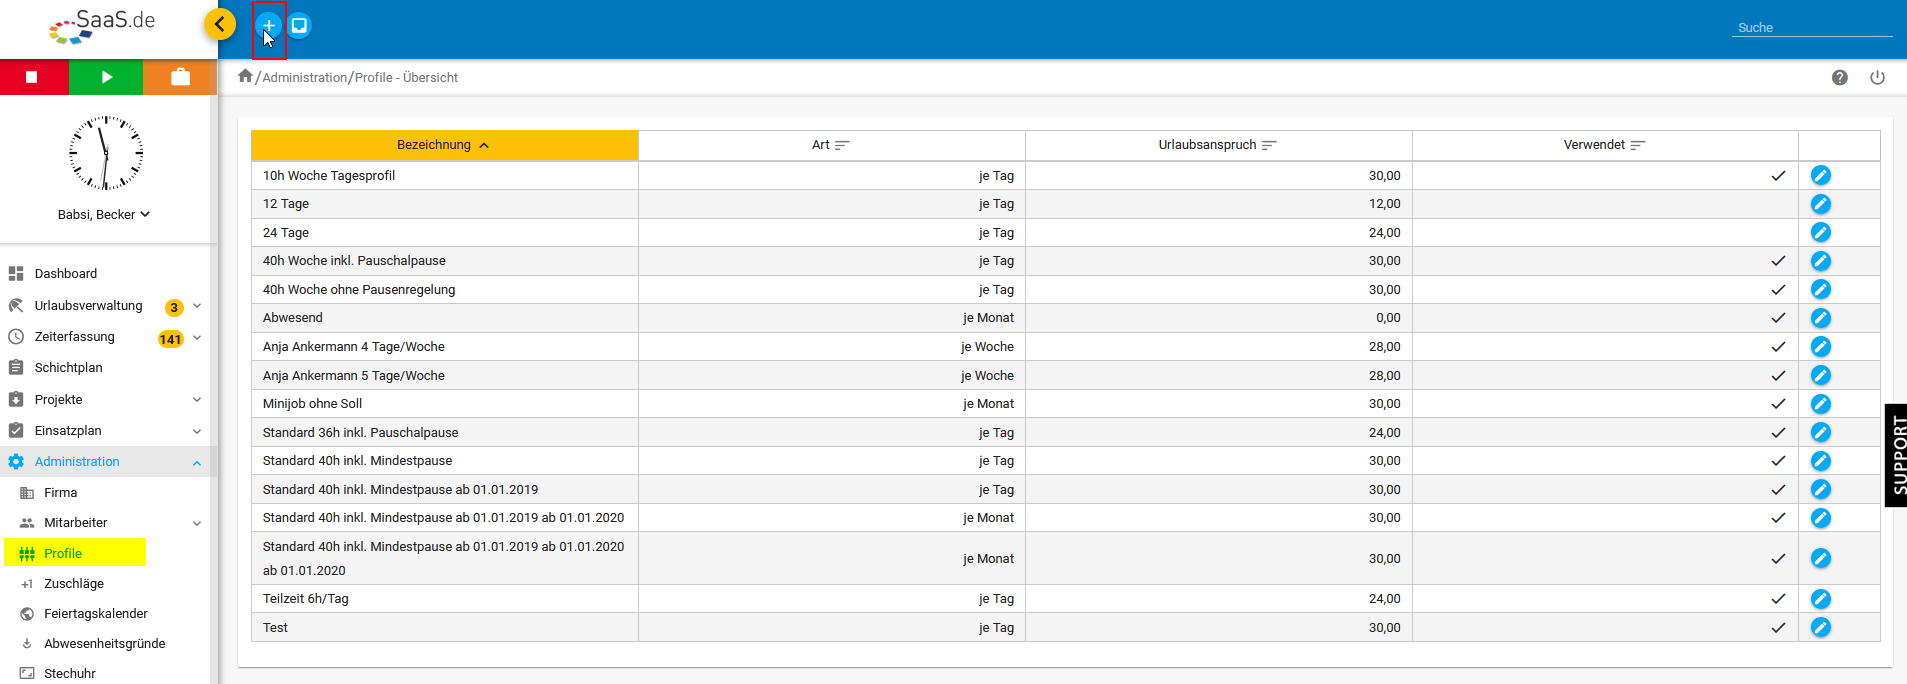Open Firma under Administration
This screenshot has height=684, width=1907.
click(x=60, y=492)
